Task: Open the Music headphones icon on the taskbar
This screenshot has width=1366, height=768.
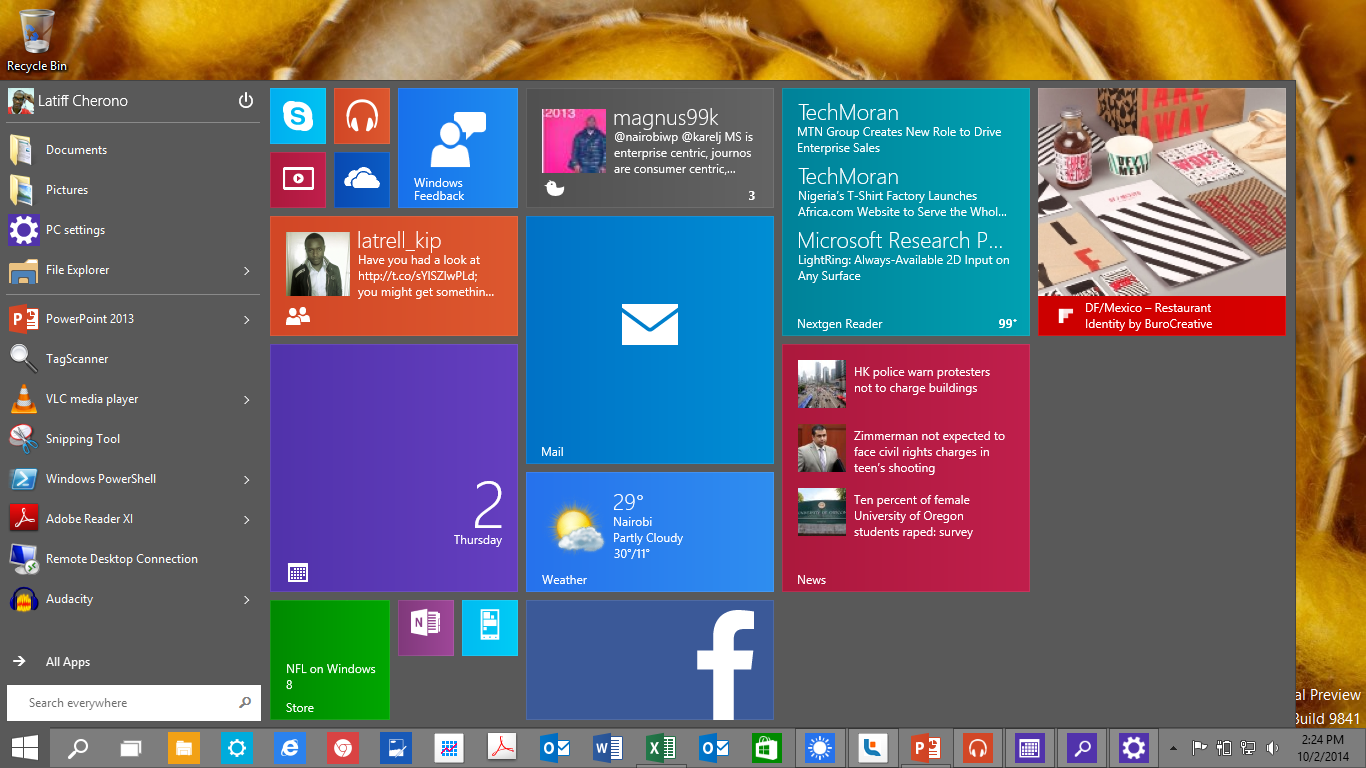Action: tap(978, 747)
